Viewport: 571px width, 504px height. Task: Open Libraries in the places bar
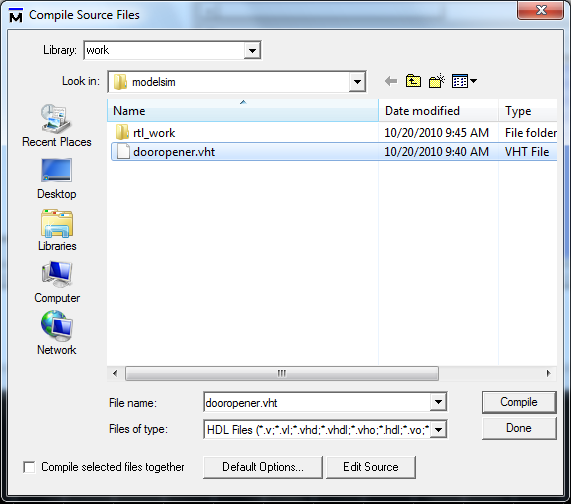[x=57, y=231]
